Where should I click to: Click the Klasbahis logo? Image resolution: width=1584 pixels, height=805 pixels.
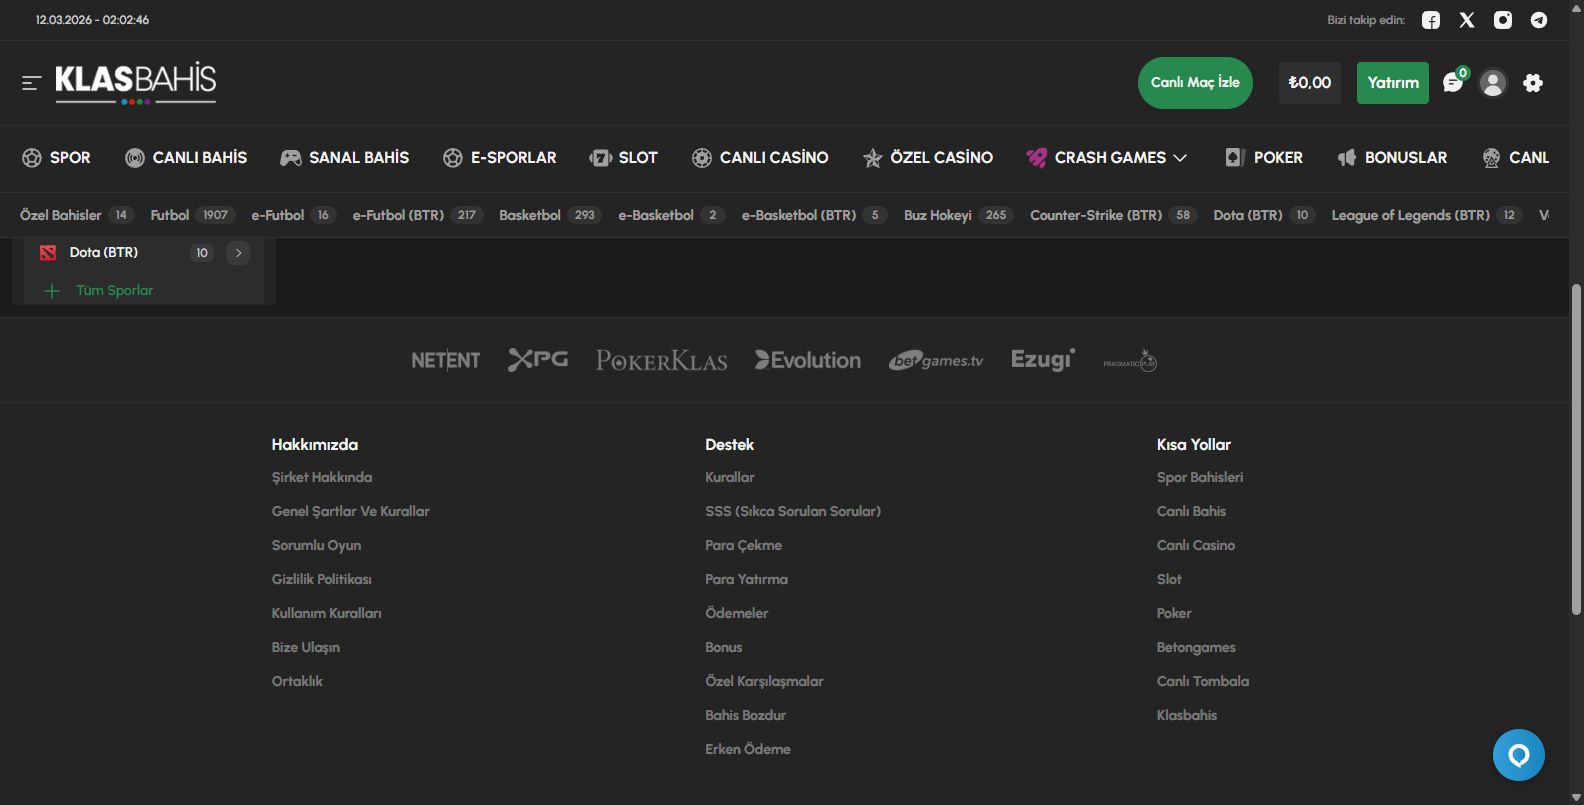tap(136, 83)
